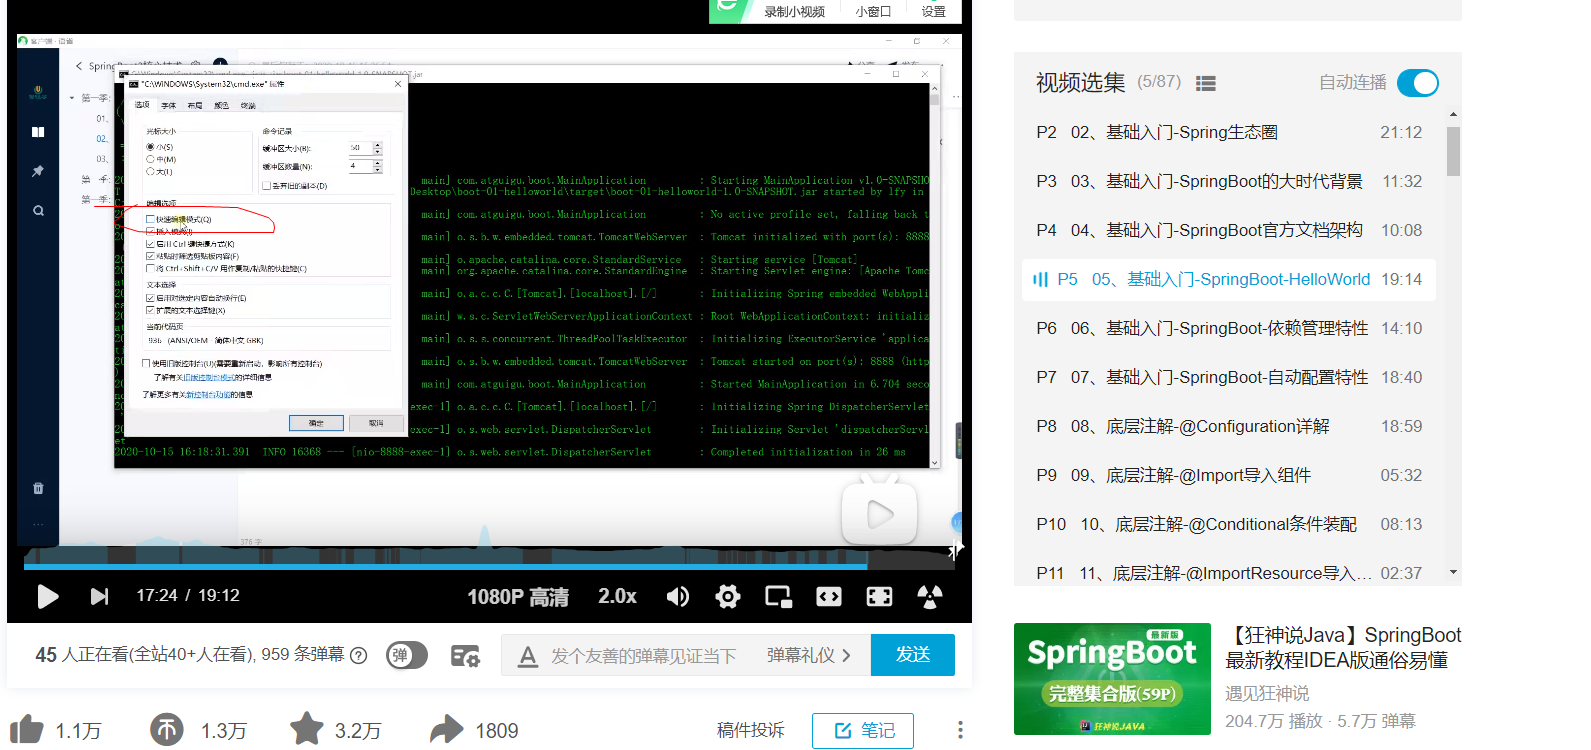Switch to the 终端 tab in cmd properties
This screenshot has width=1591, height=750.
[x=248, y=105]
